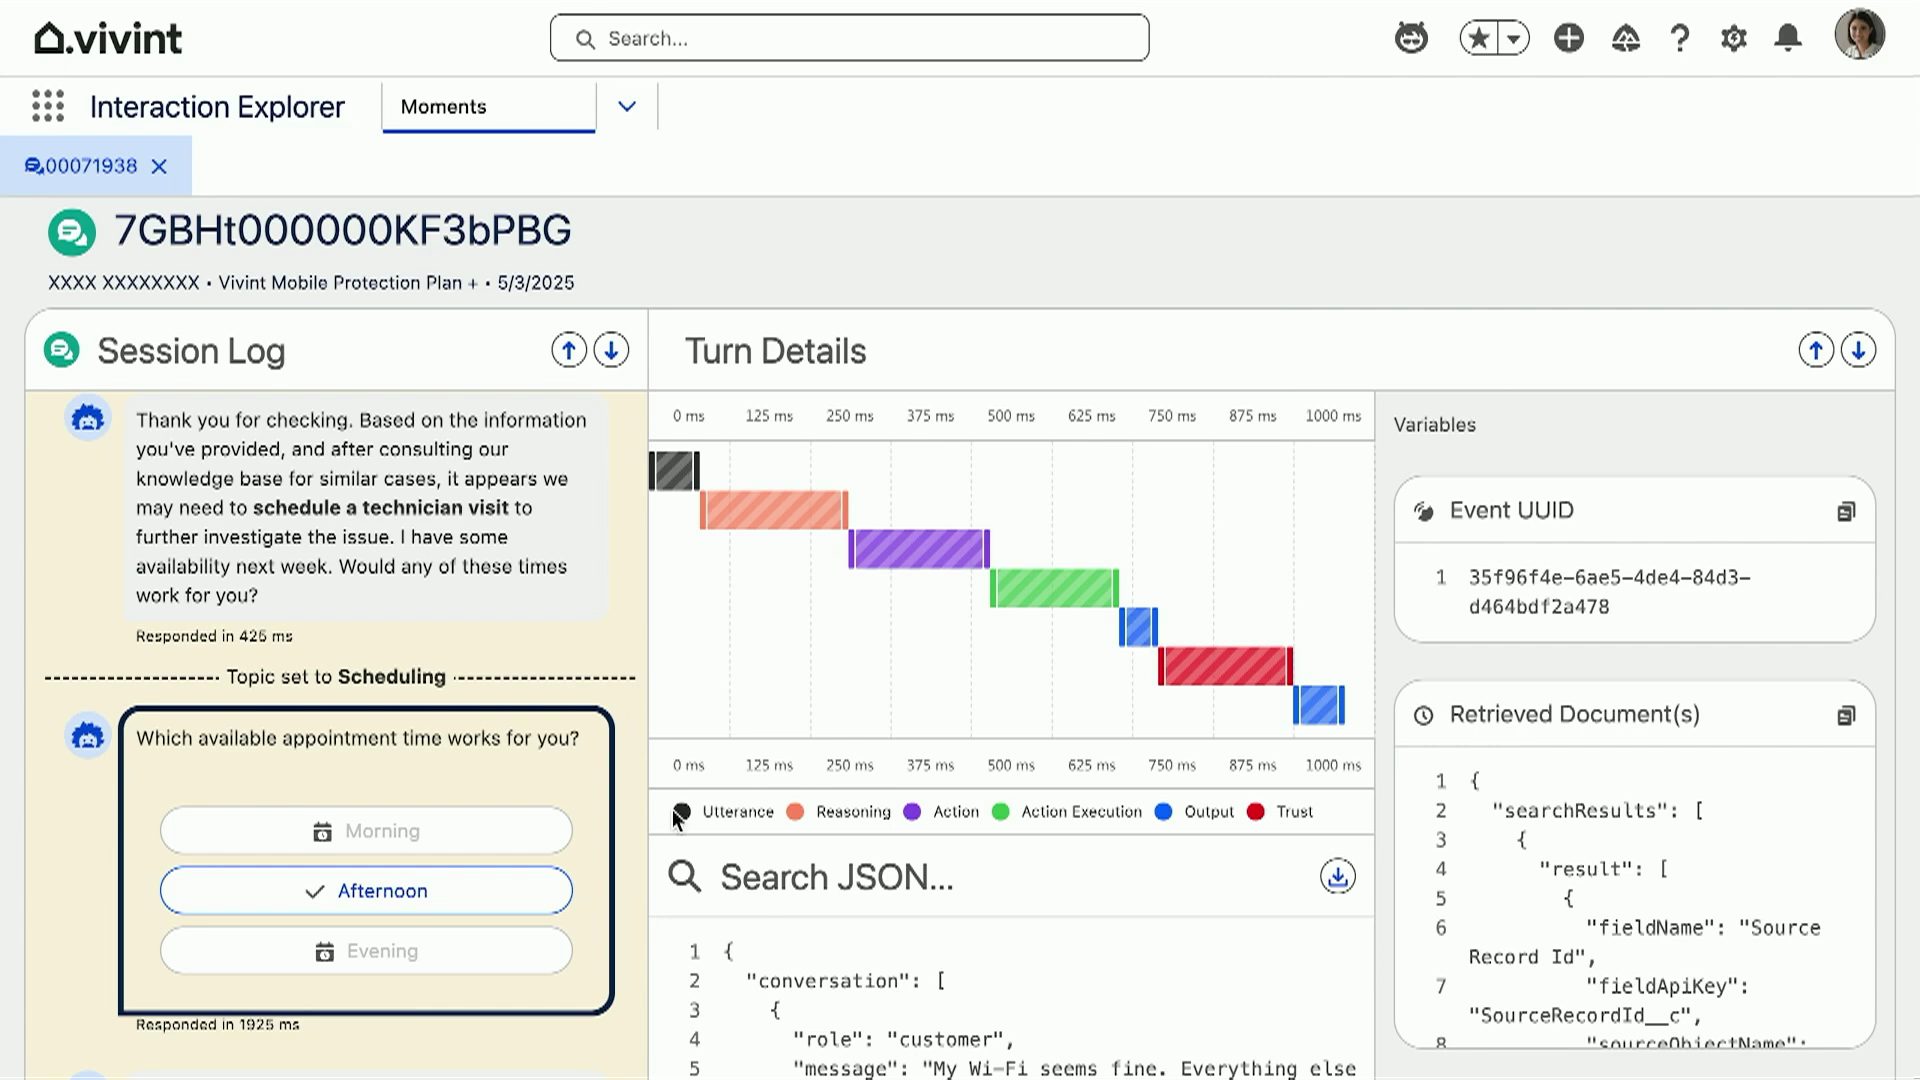
Task: Select the Afternoon appointment option
Action: tap(366, 891)
